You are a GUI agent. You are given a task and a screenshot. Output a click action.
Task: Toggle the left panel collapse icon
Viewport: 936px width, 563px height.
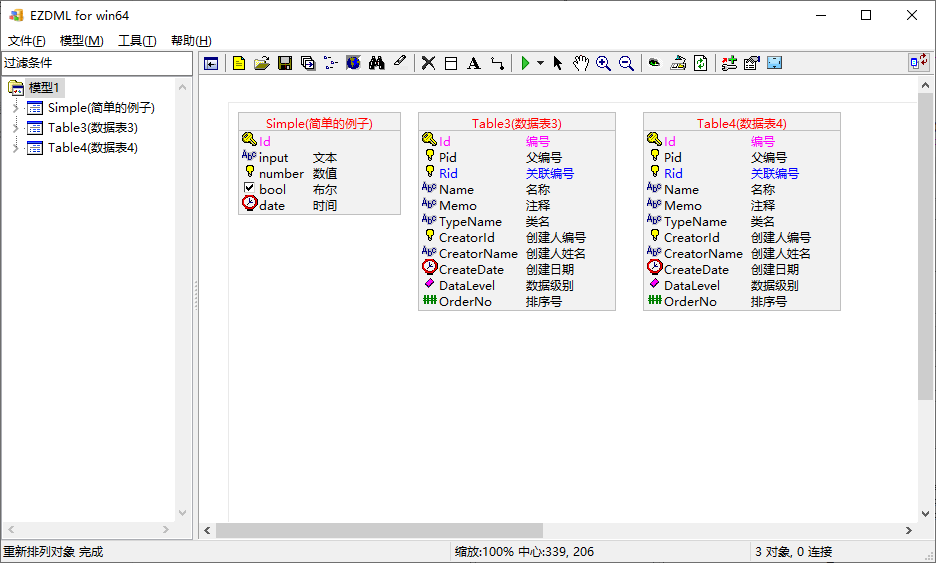(211, 63)
